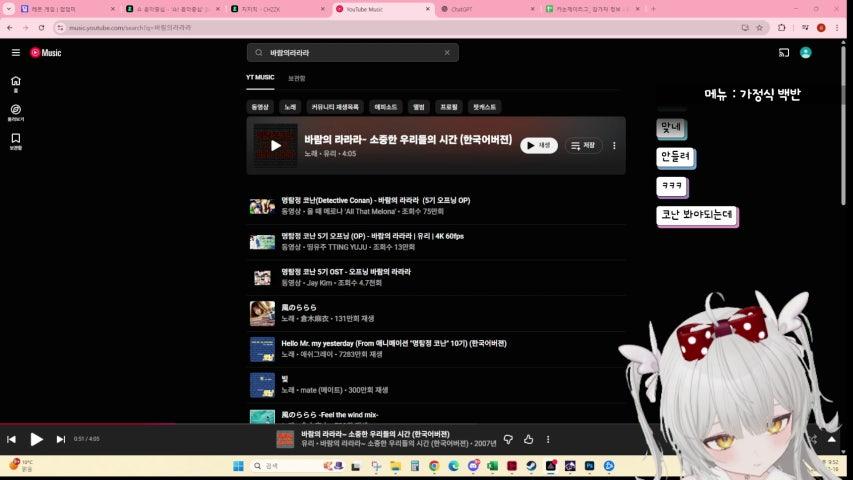Open the Windows Start menu

tap(238, 466)
